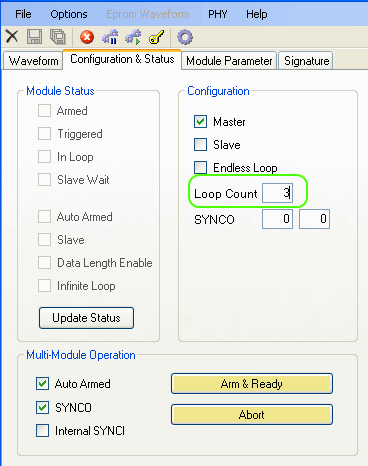Image resolution: width=368 pixels, height=466 pixels.
Task: Click the gears play icon
Action: coord(133,37)
